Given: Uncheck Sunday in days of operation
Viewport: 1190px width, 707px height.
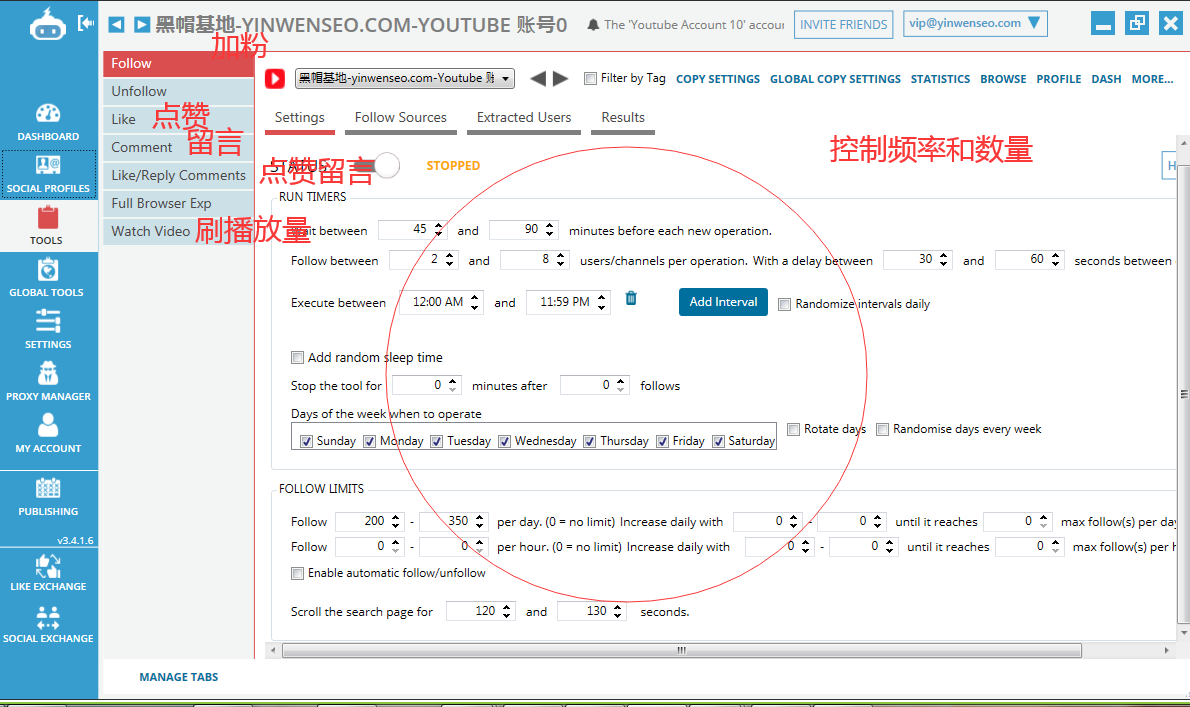Looking at the screenshot, I should click(x=306, y=440).
